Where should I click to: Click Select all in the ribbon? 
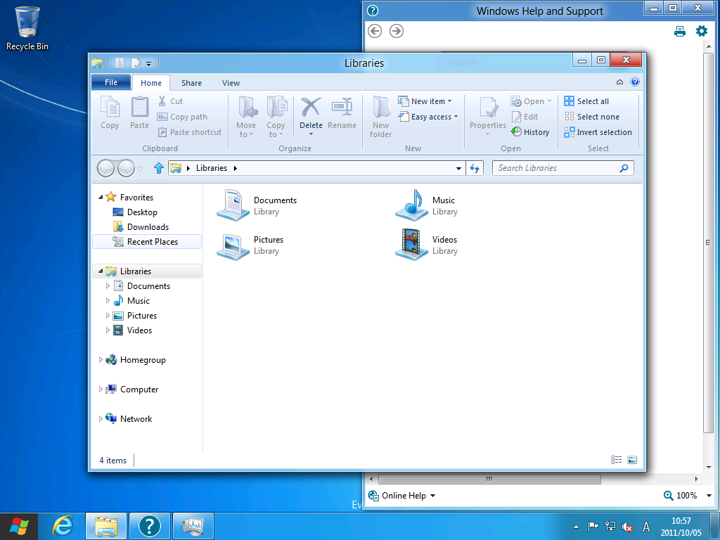pyautogui.click(x=586, y=101)
